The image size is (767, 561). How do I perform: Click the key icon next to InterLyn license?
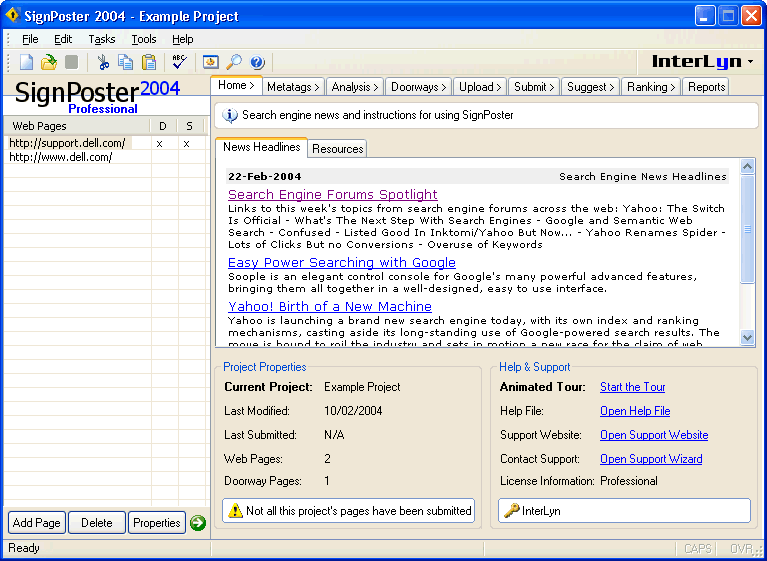[x=512, y=511]
